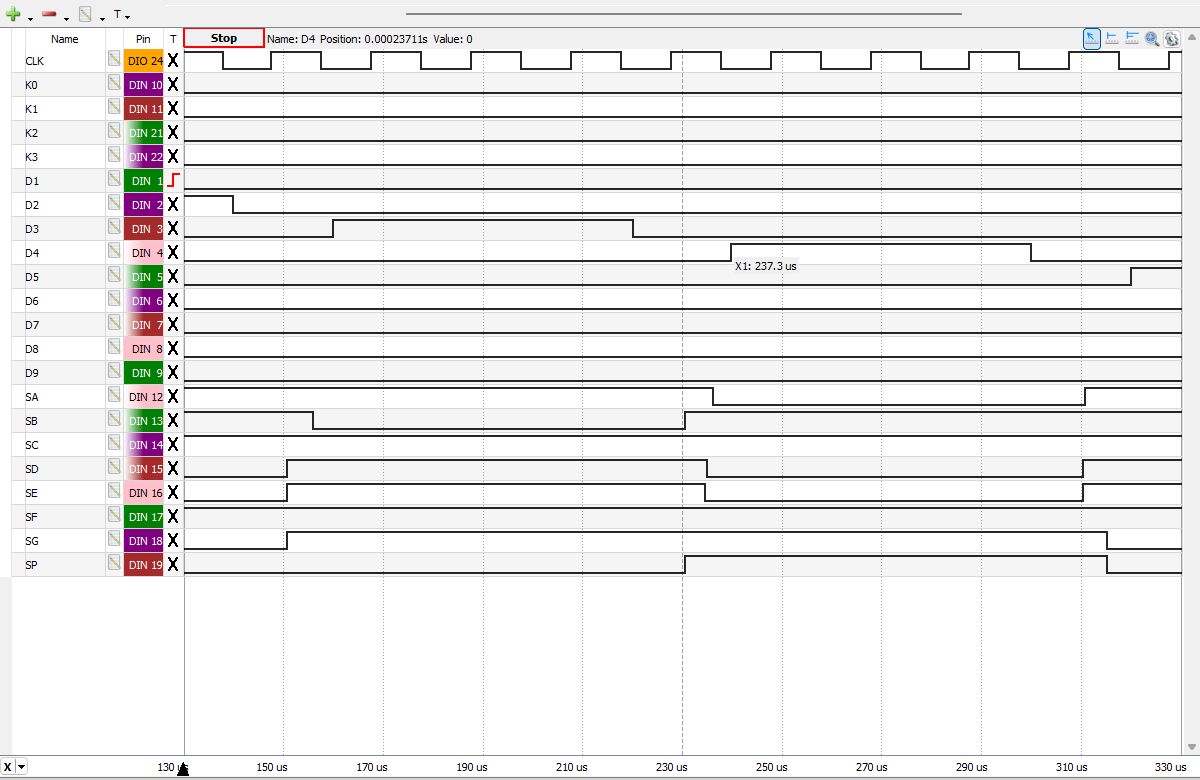This screenshot has width=1200, height=780.
Task: Click the T trigger column header
Action: [173, 39]
